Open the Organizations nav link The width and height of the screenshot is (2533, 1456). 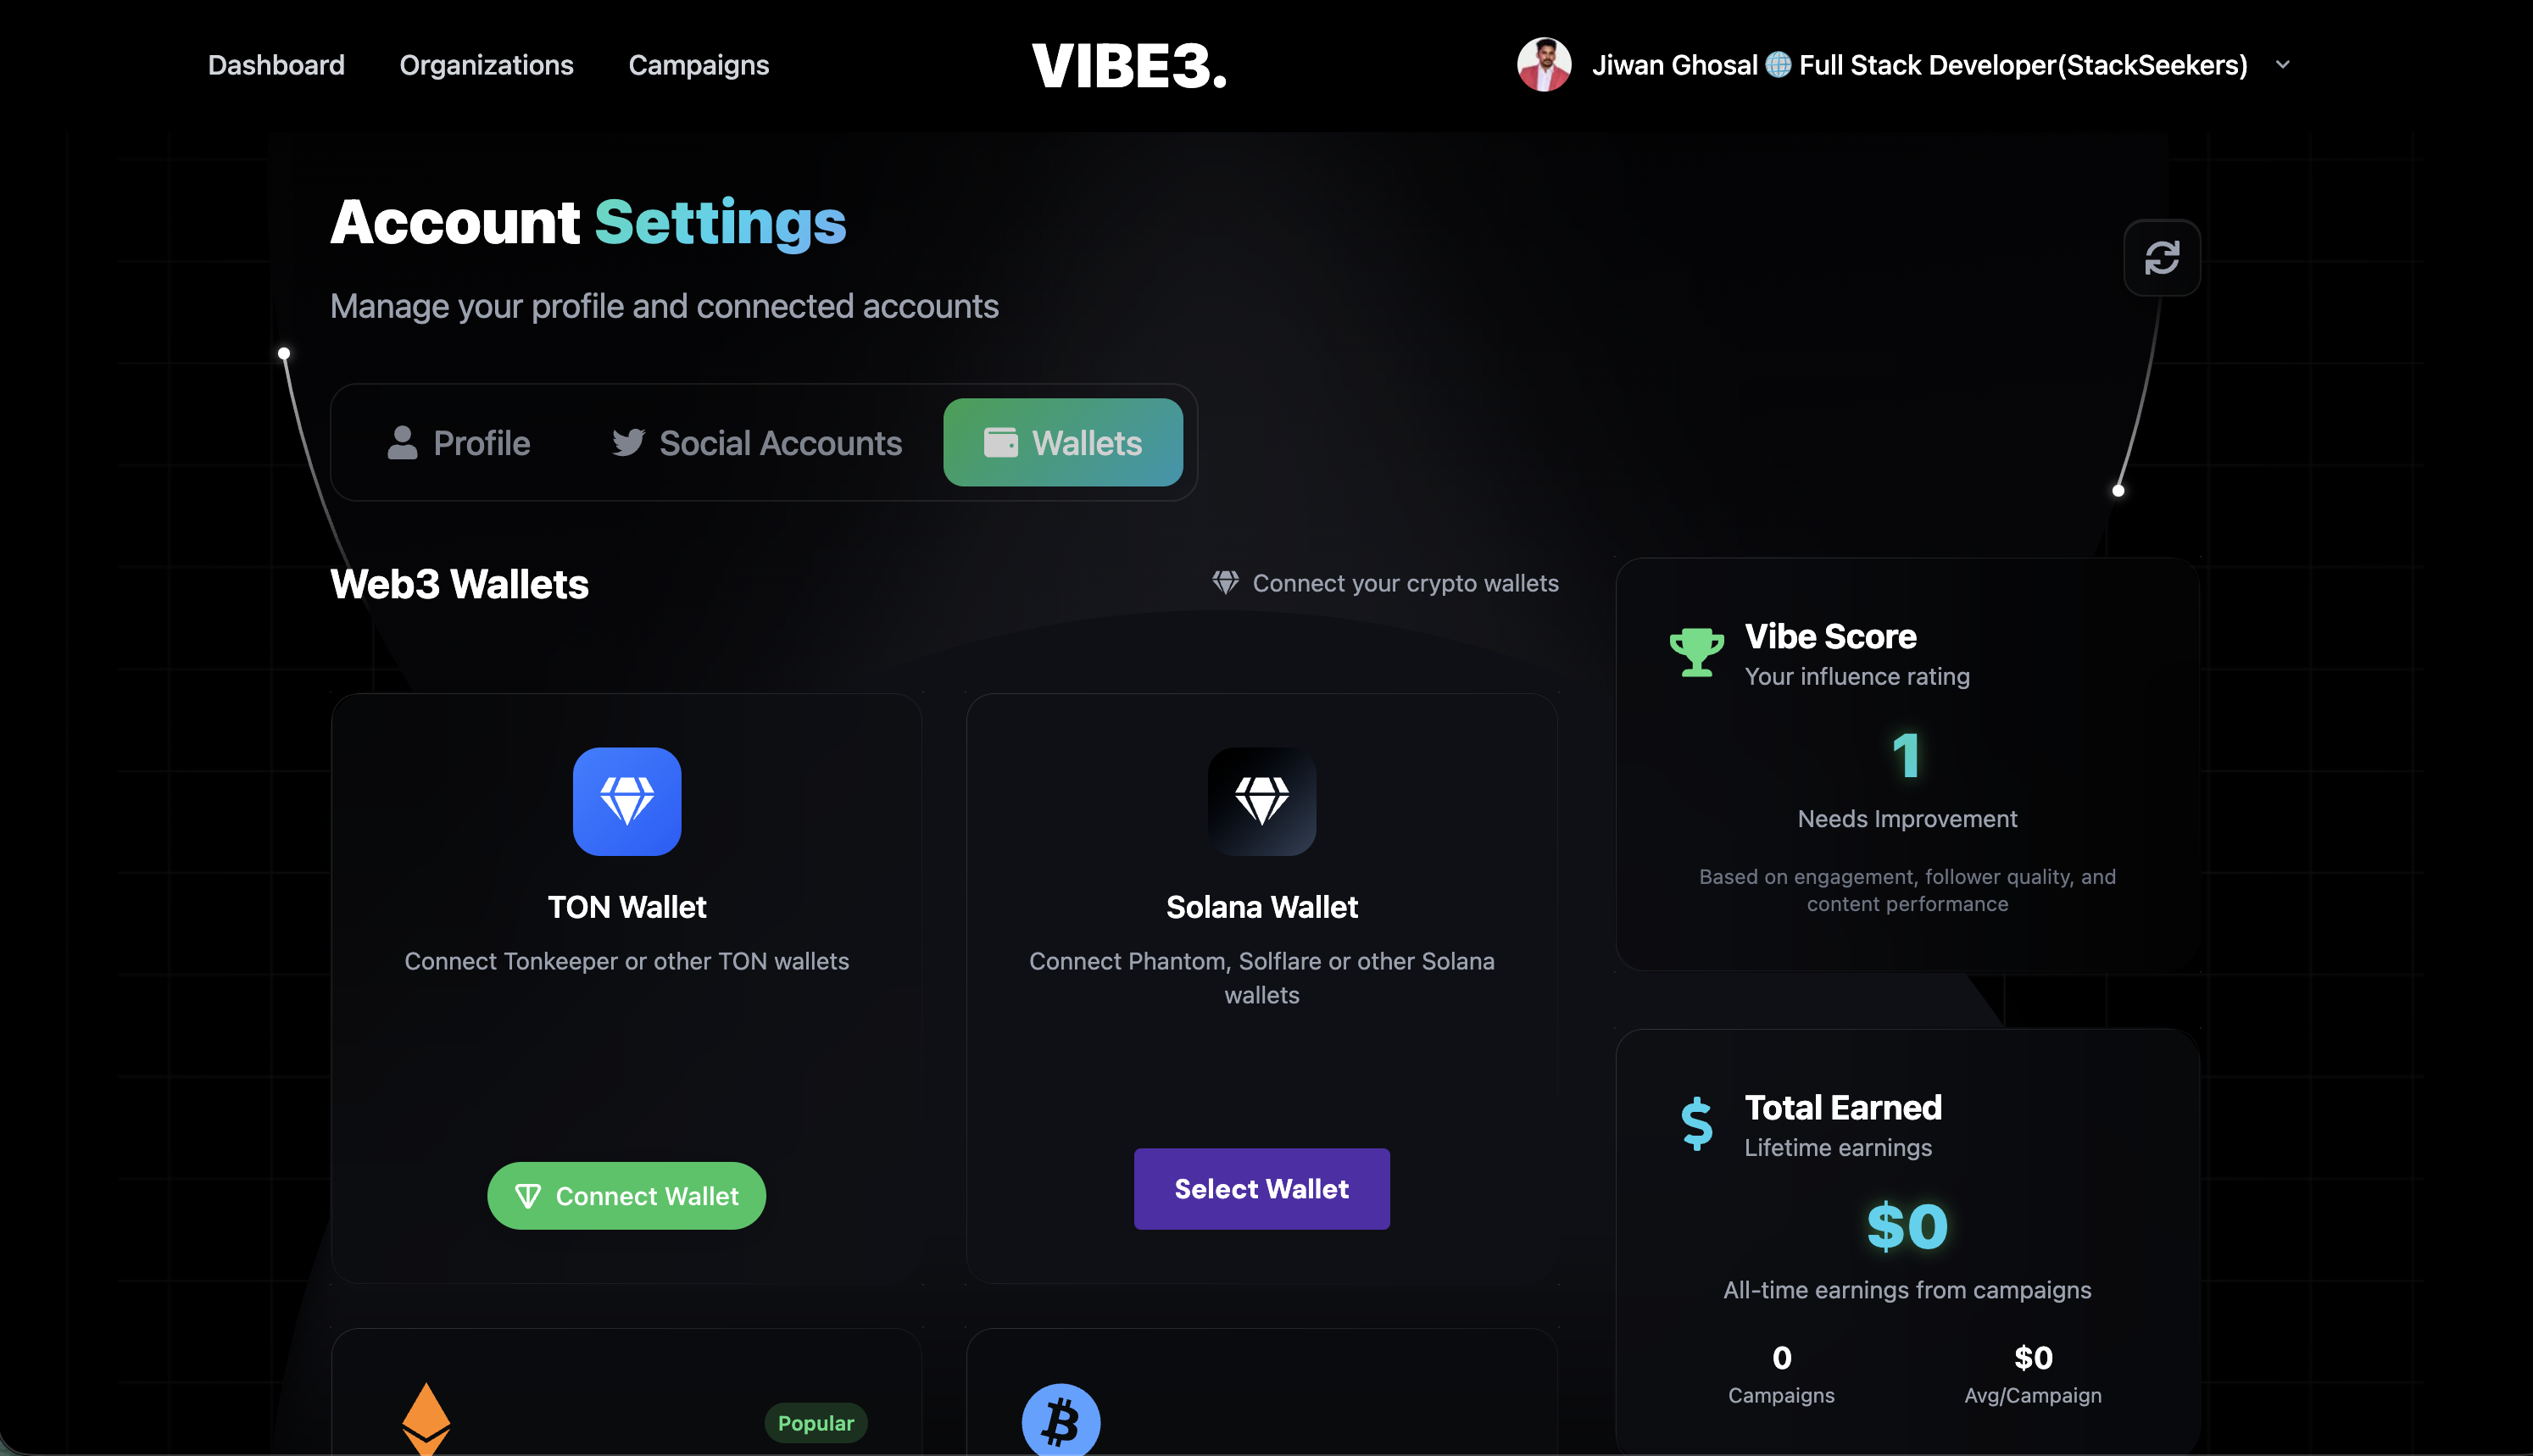click(486, 65)
